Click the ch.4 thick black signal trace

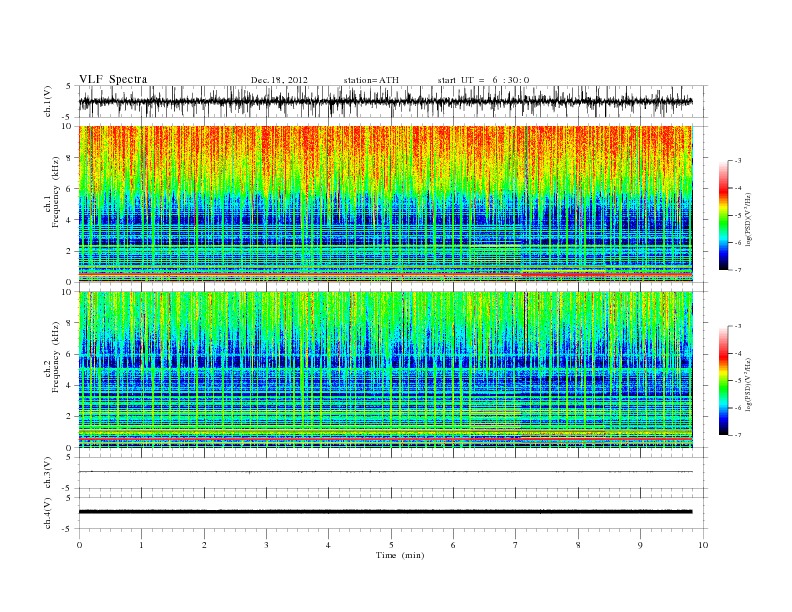click(385, 512)
